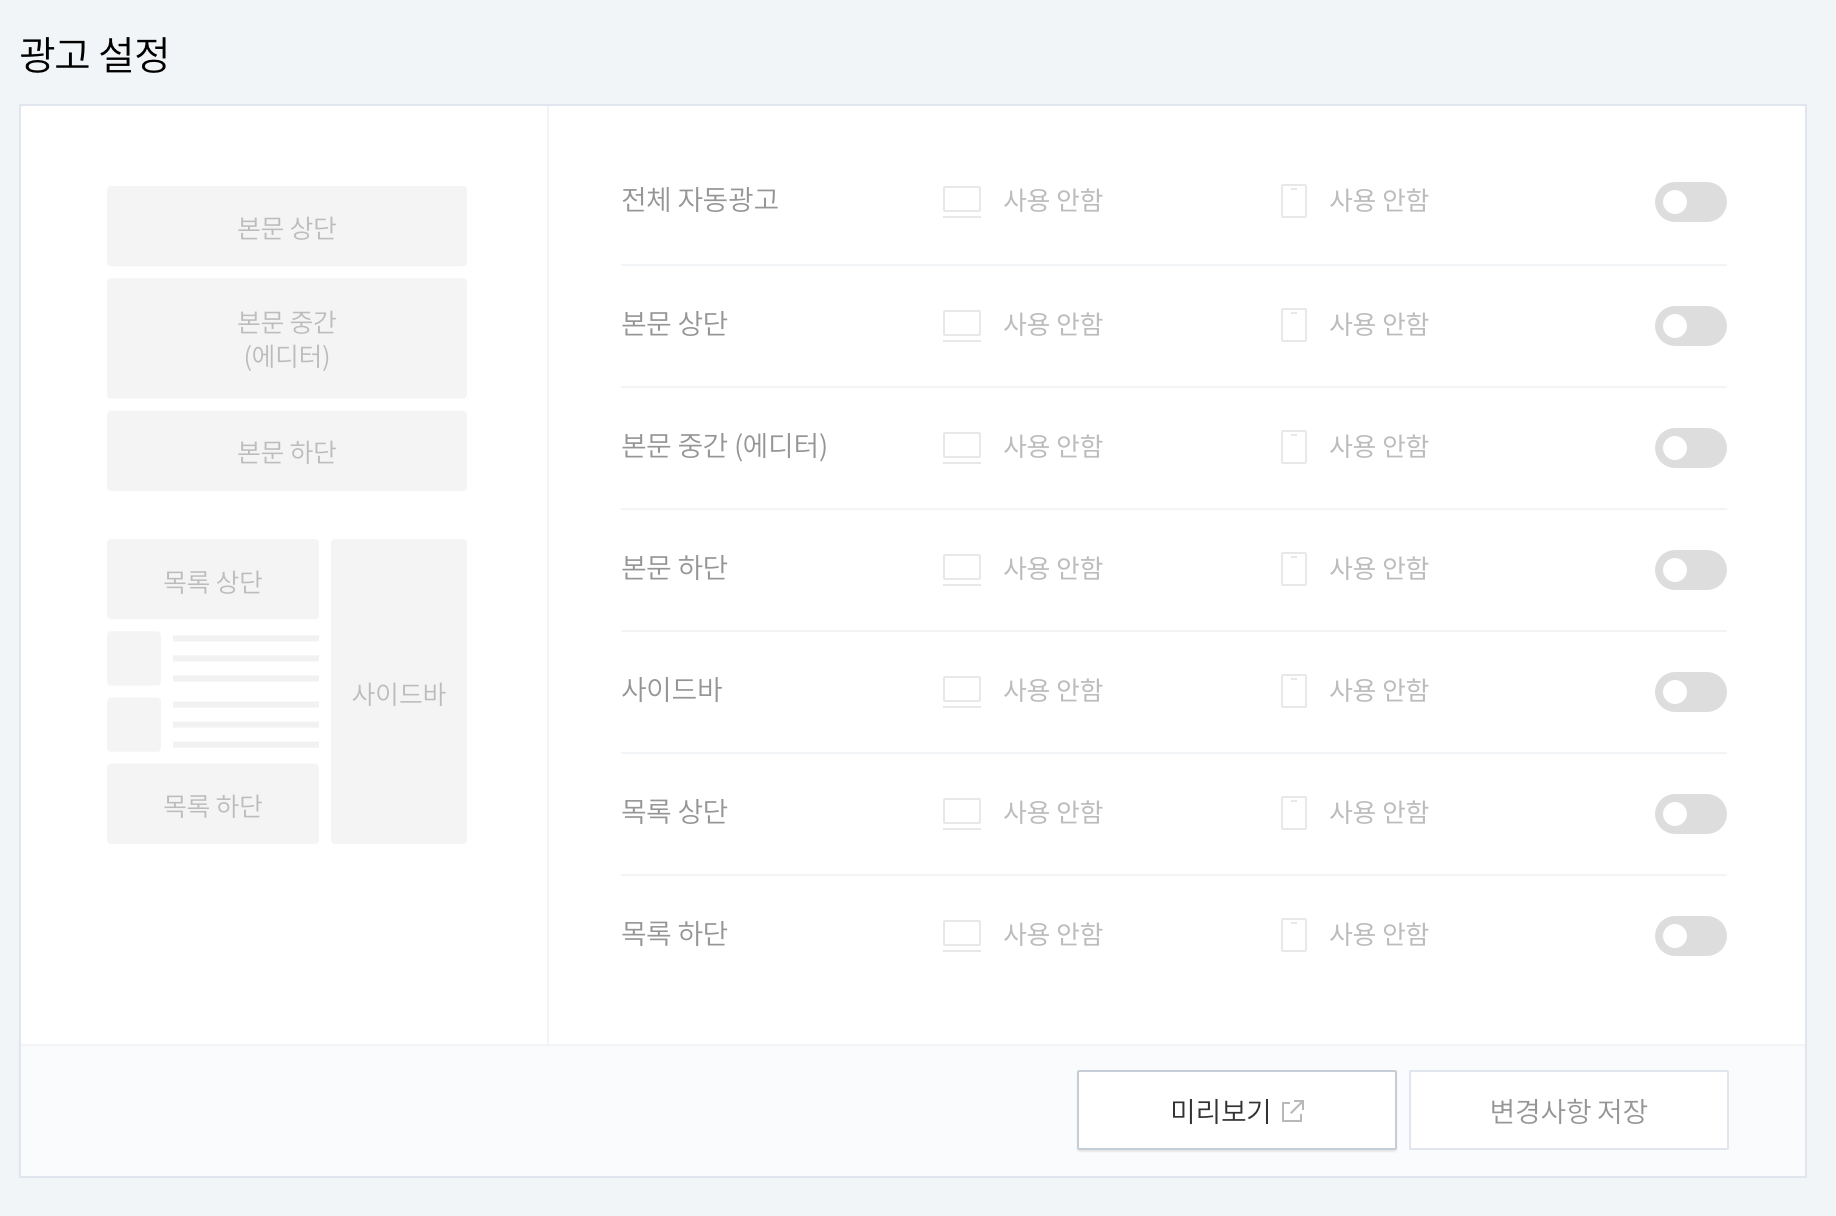
Task: Click the 목록 하단 preview block
Action: pos(212,802)
